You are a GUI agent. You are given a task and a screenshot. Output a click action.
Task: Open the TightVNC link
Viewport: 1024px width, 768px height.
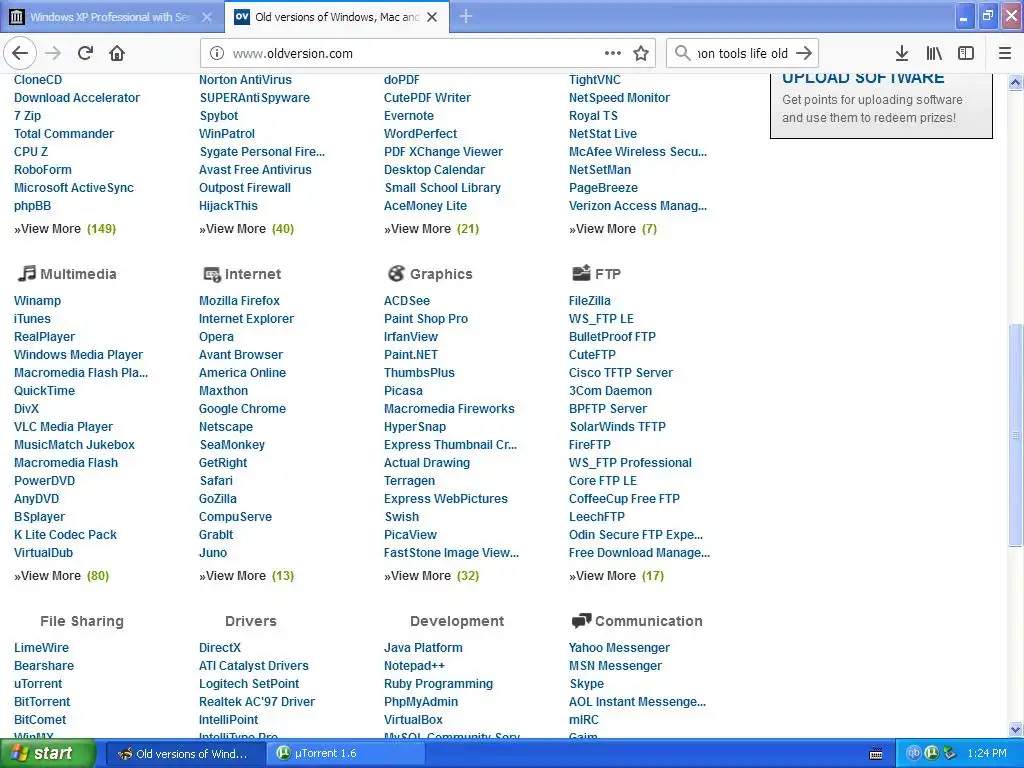(594, 80)
